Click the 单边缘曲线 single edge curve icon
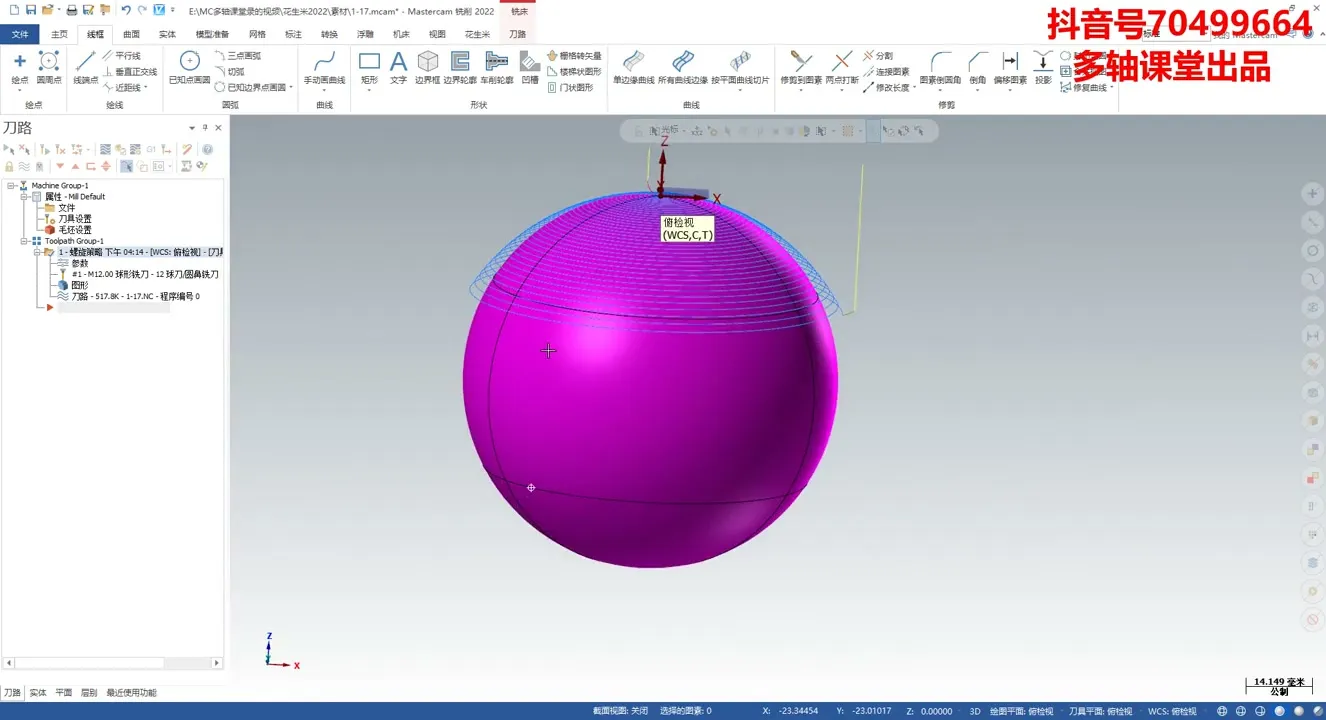Screen dimensions: 1326x720 633,66
